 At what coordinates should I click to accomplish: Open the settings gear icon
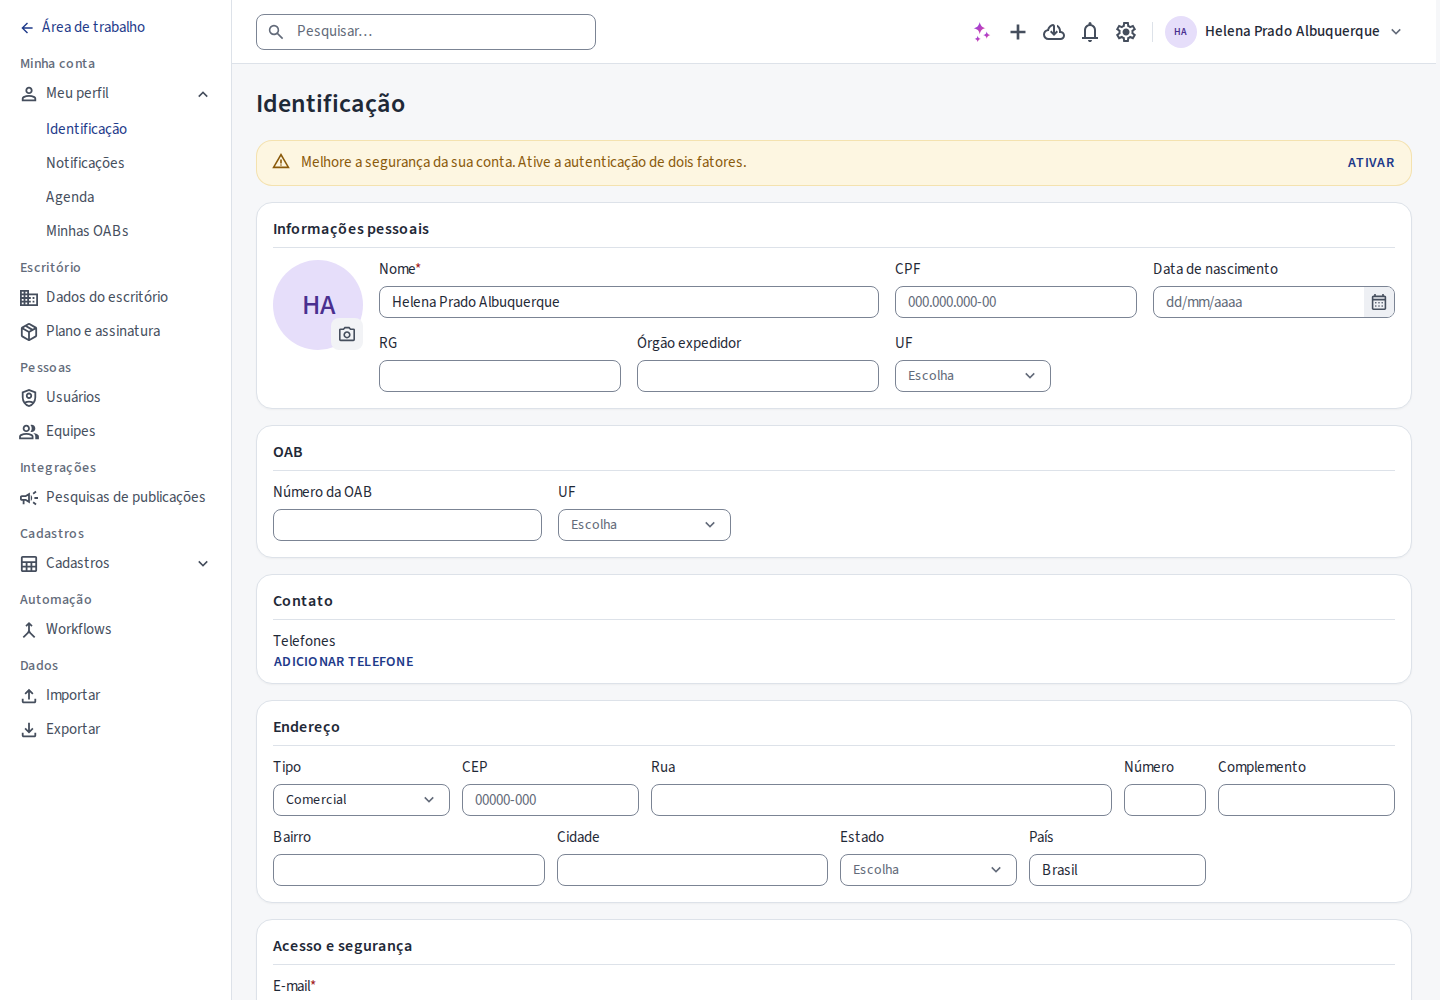[x=1126, y=32]
